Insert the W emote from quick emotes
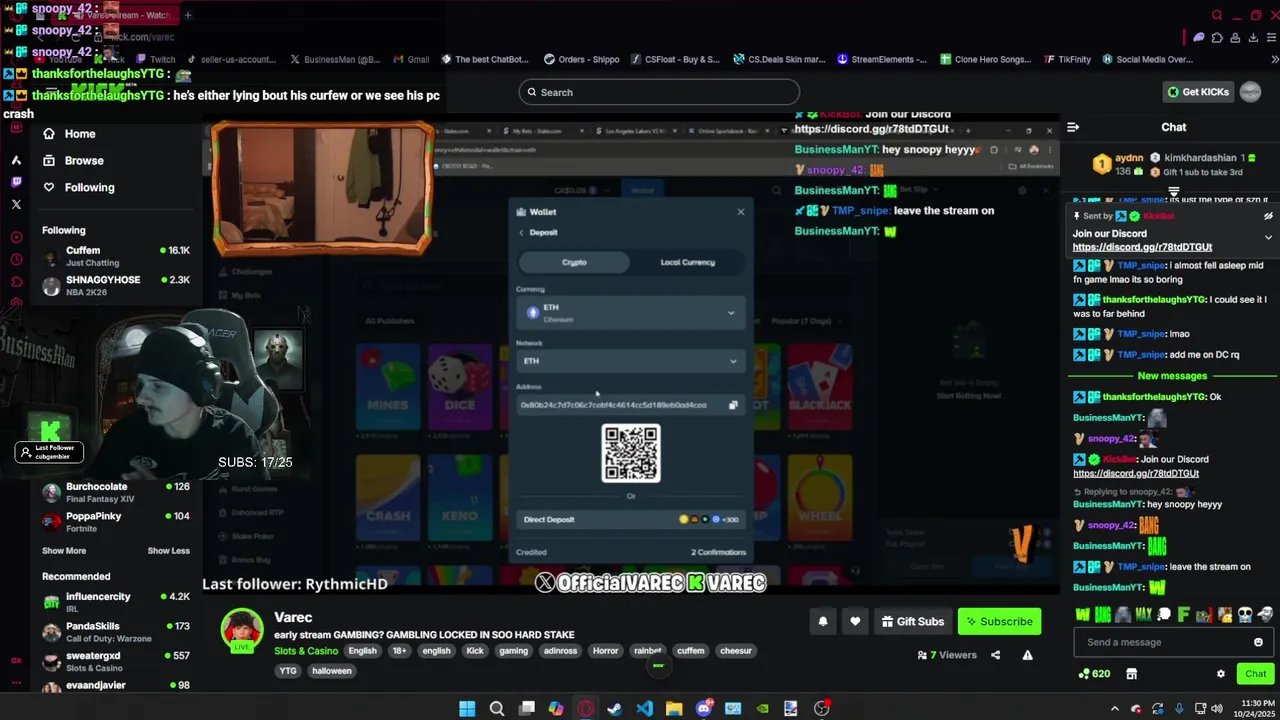The image size is (1280, 720). 1083,615
